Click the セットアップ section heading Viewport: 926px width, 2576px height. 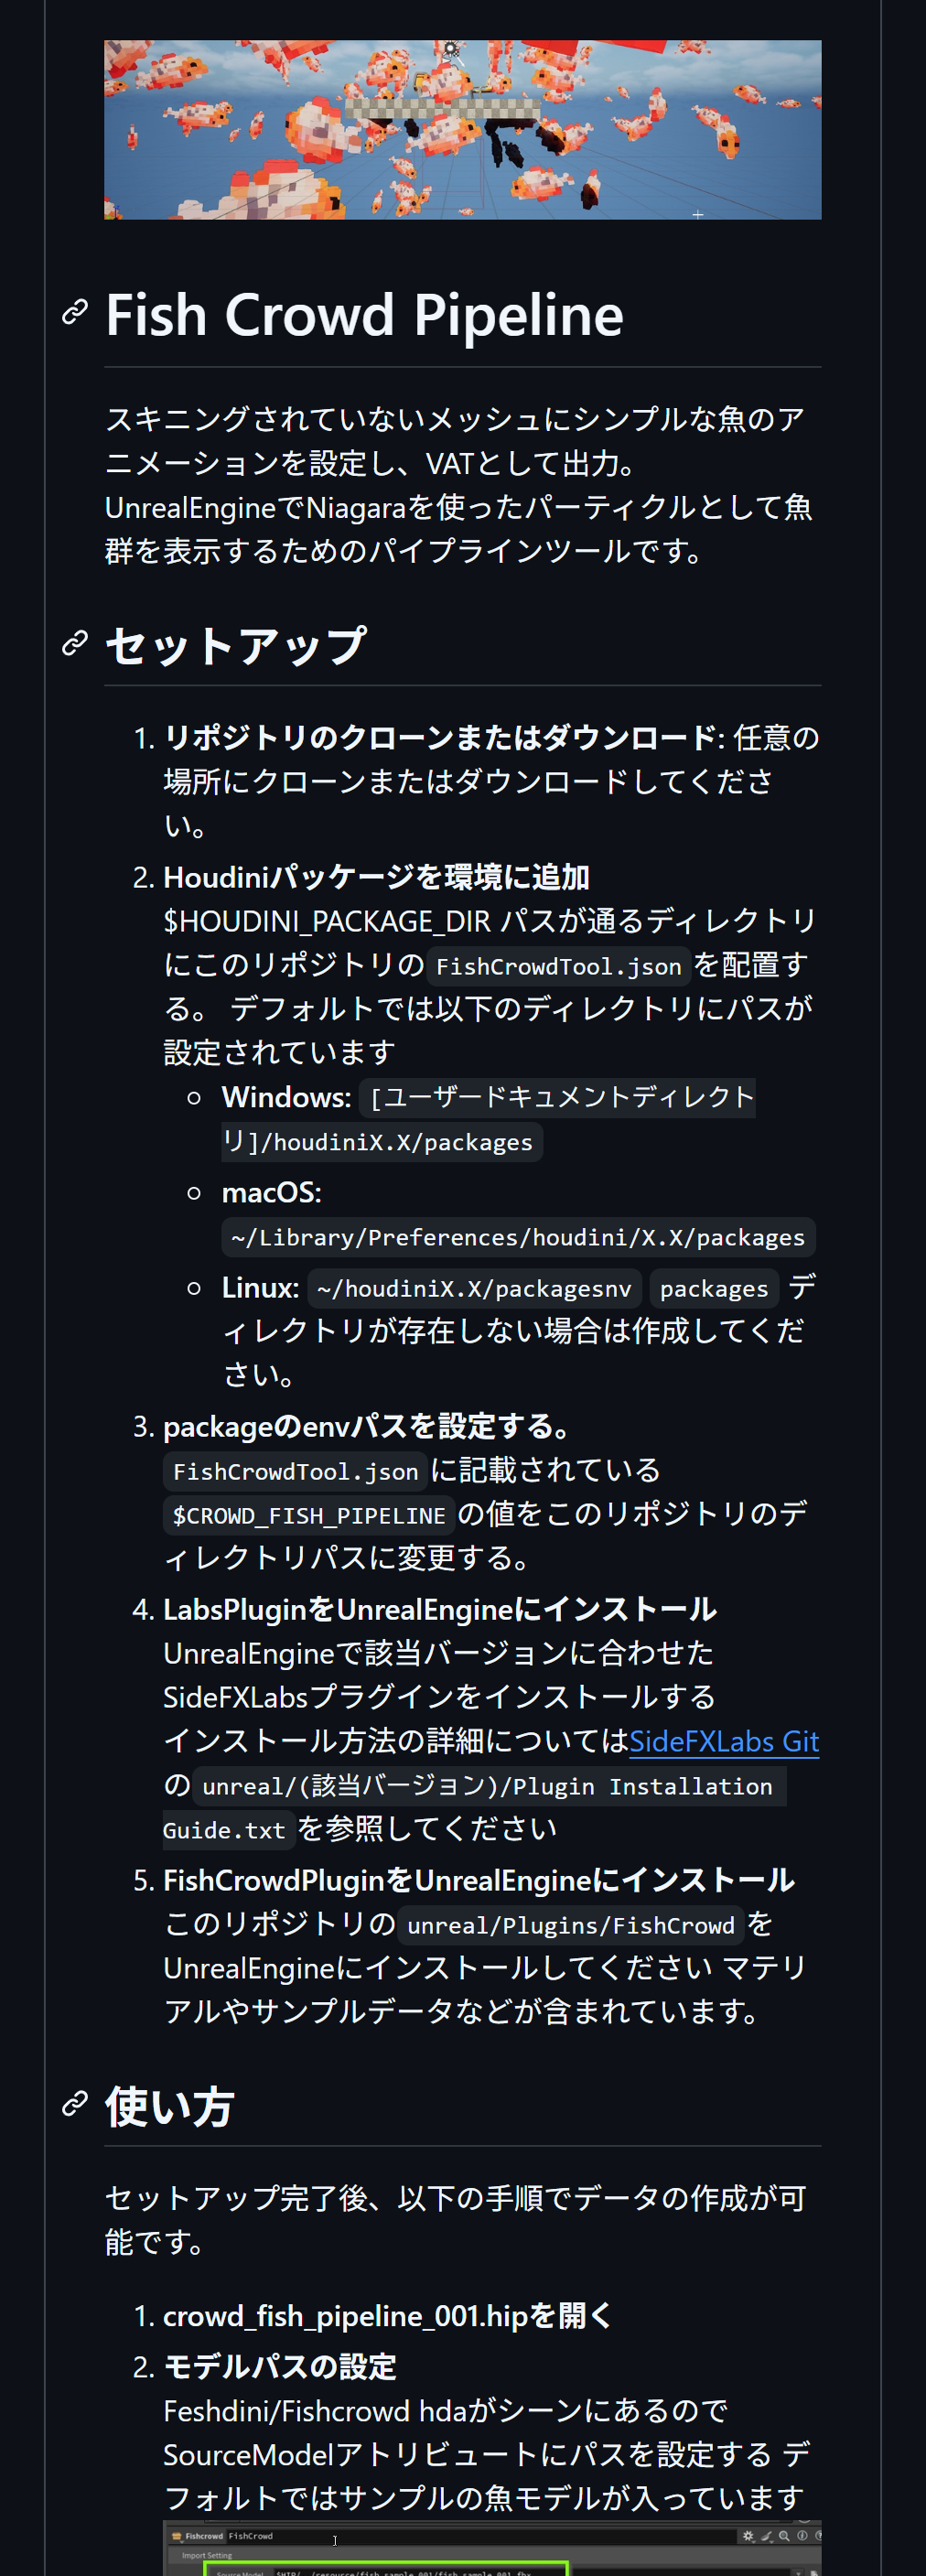[x=236, y=645]
